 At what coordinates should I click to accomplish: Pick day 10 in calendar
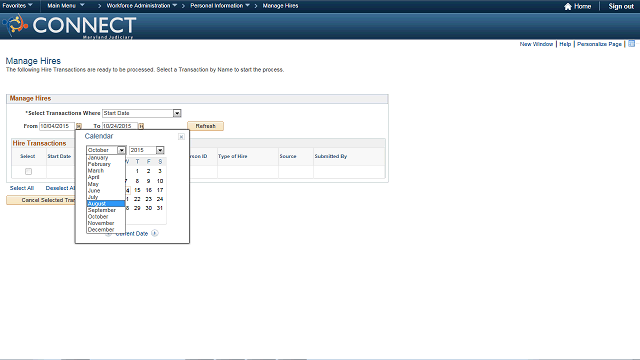click(x=160, y=181)
